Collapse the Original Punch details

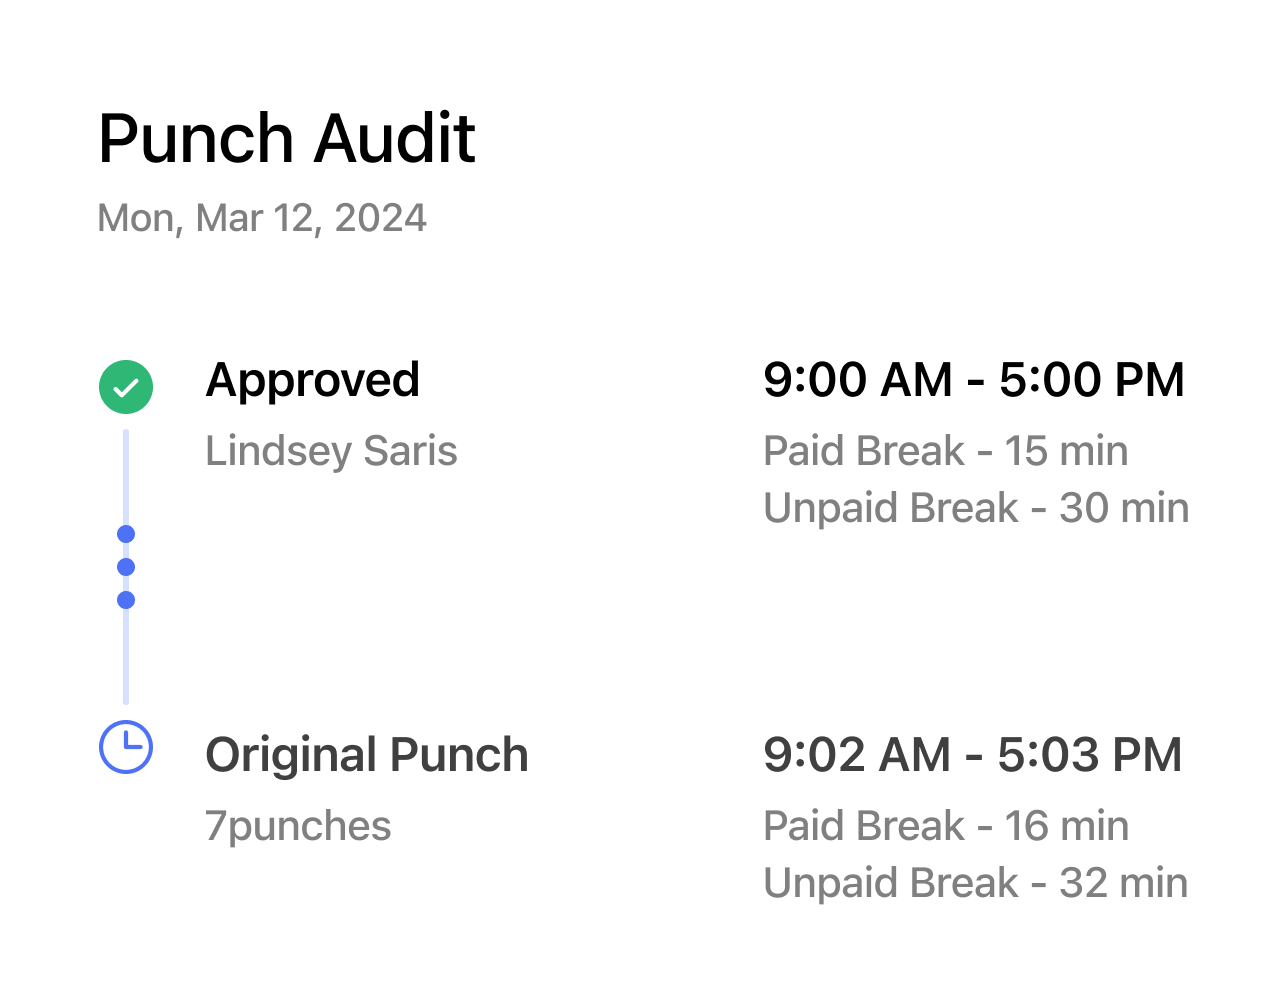click(x=367, y=754)
